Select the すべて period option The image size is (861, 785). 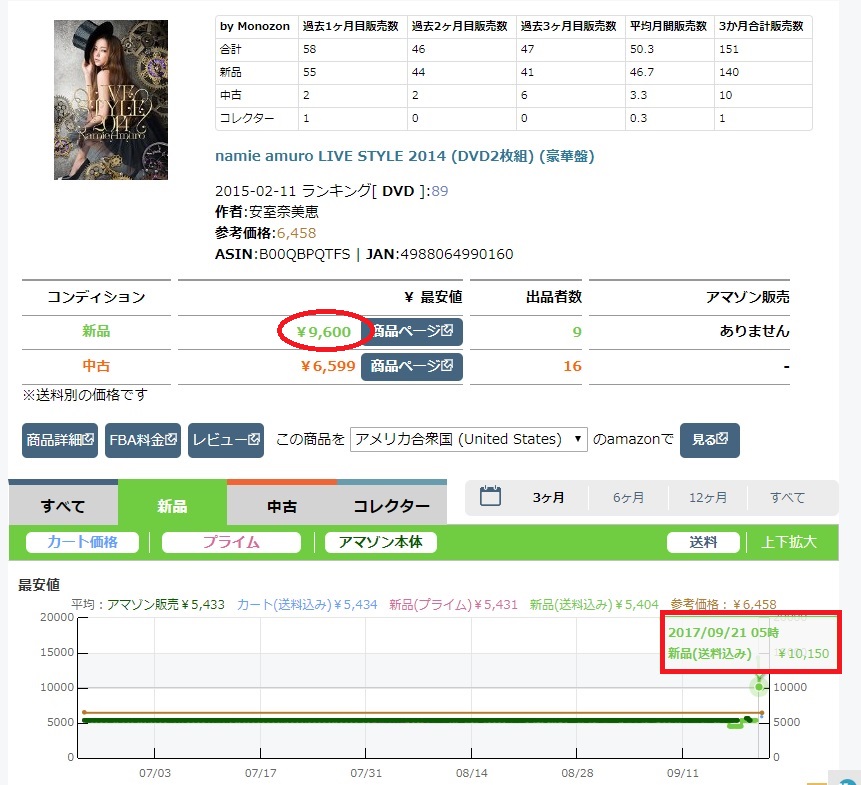click(x=787, y=497)
